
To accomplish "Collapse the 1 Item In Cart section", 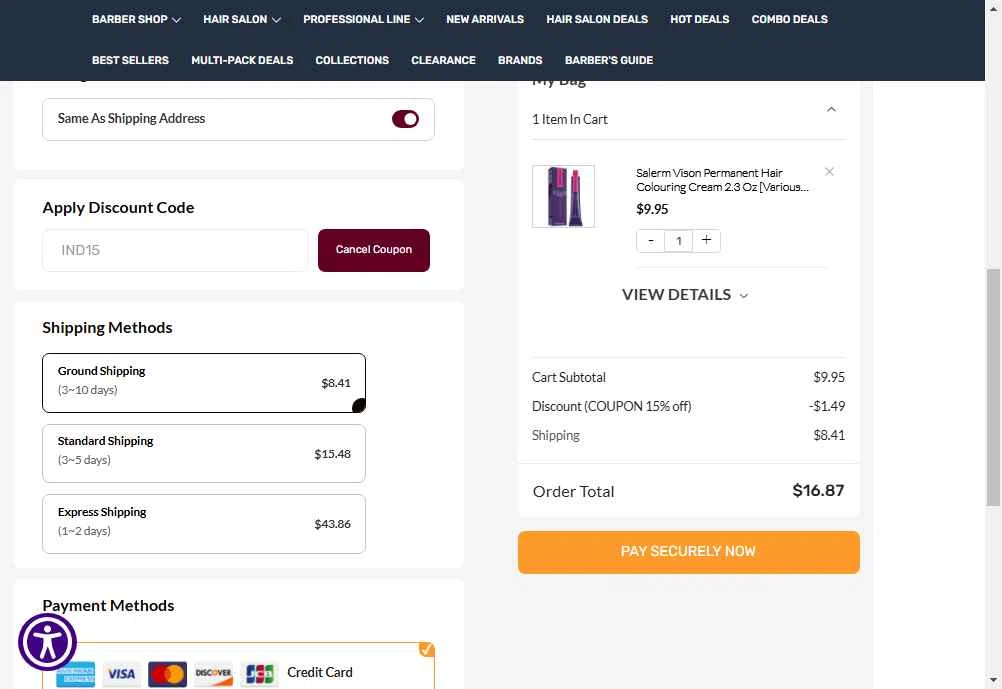I will [x=831, y=109].
